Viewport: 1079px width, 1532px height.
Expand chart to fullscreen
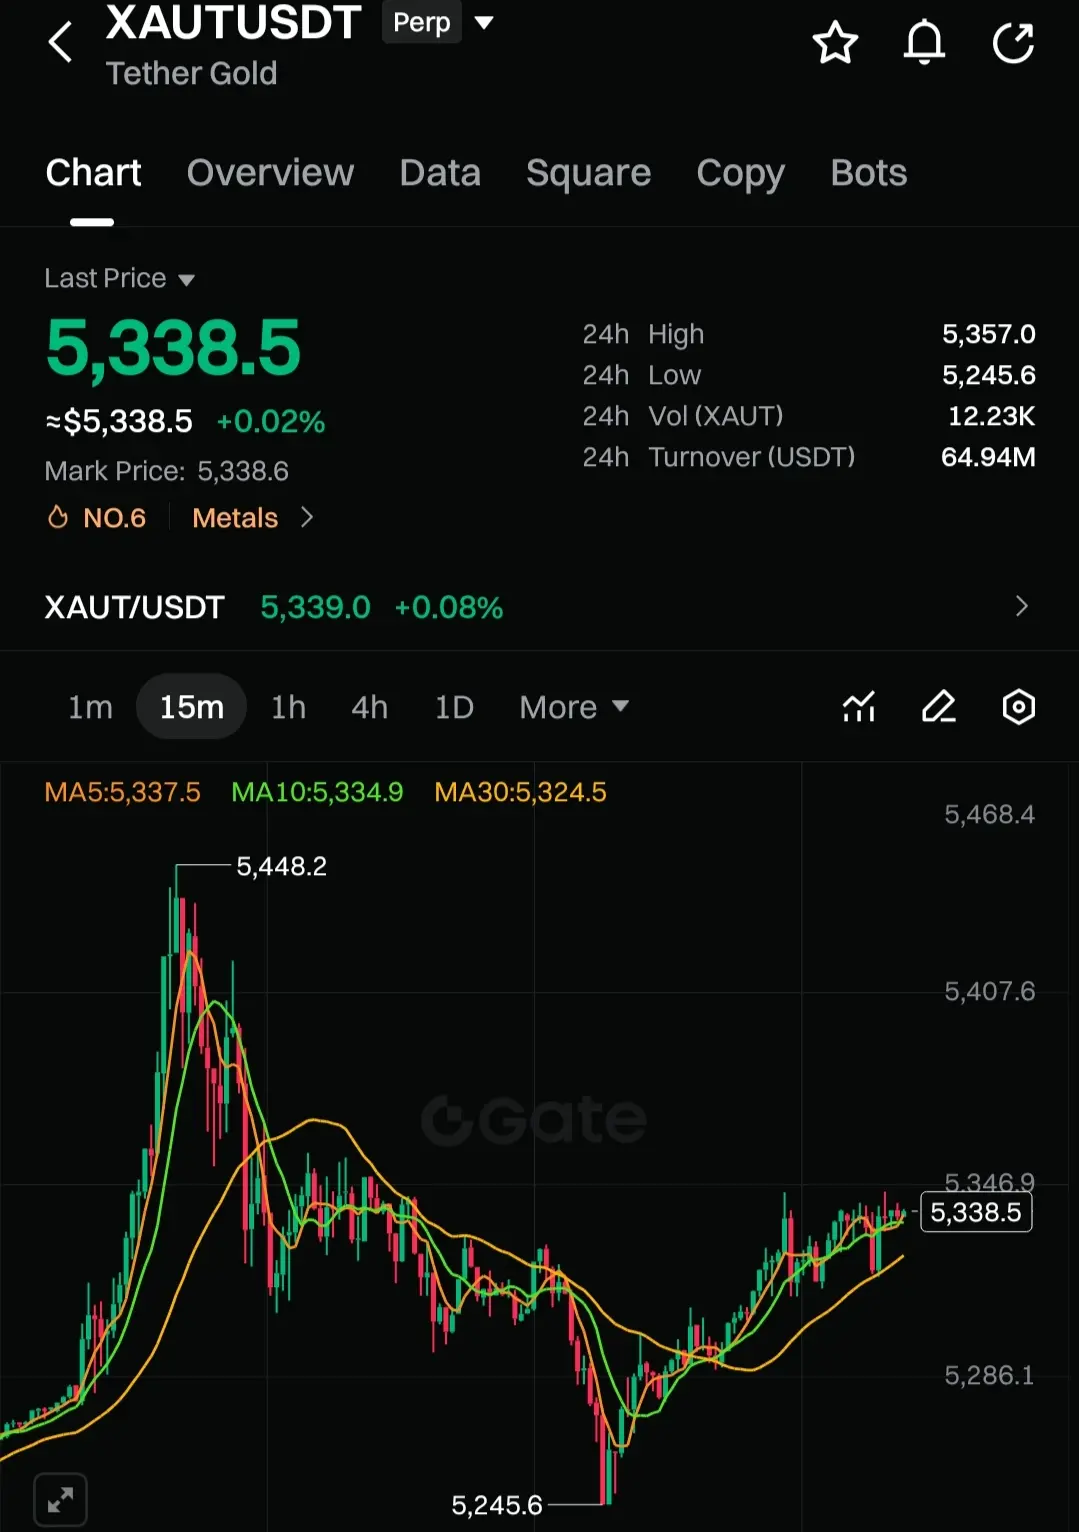pos(60,1499)
